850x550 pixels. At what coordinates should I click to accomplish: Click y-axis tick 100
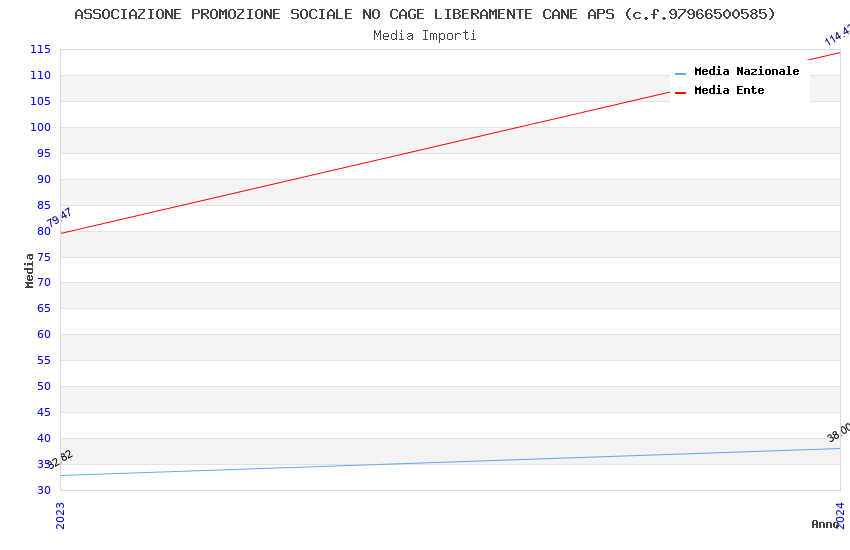coord(40,127)
